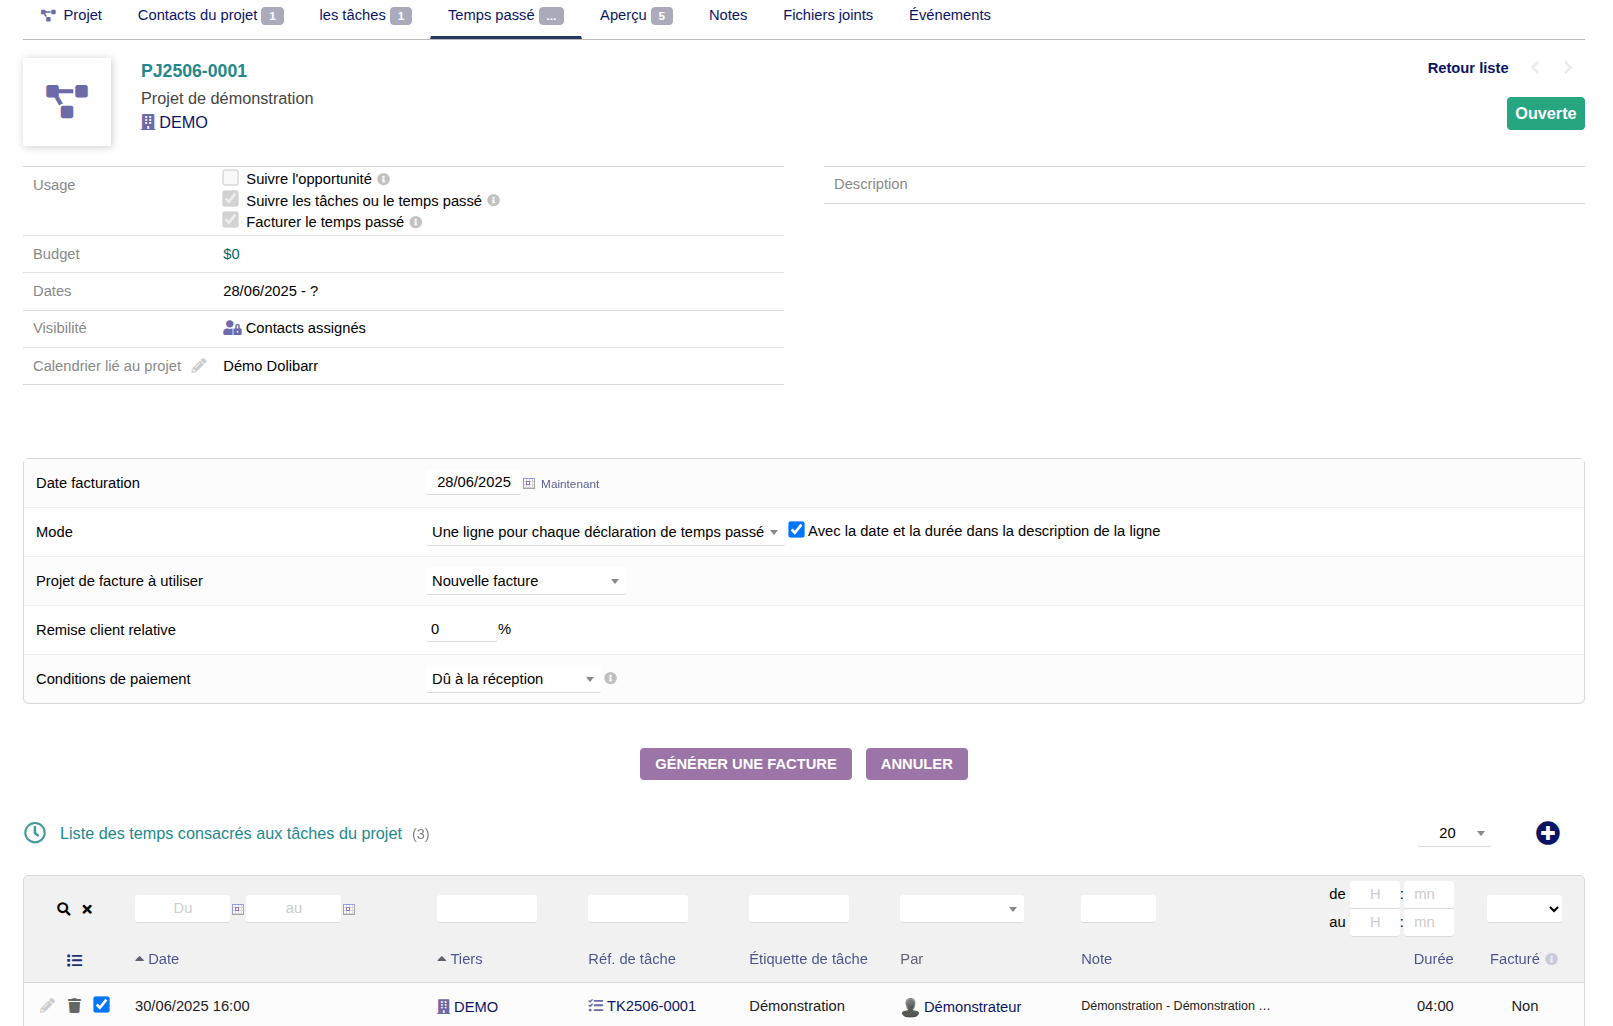Click the Réf. de tâche filter field

pos(638,908)
